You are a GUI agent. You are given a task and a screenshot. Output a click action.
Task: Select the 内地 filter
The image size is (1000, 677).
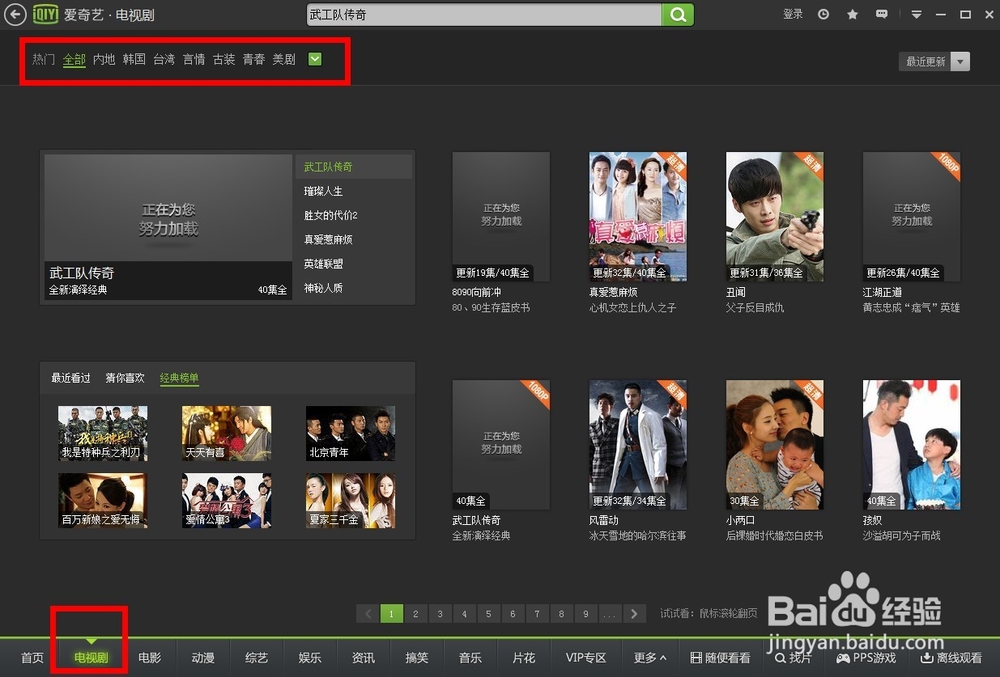coord(104,59)
